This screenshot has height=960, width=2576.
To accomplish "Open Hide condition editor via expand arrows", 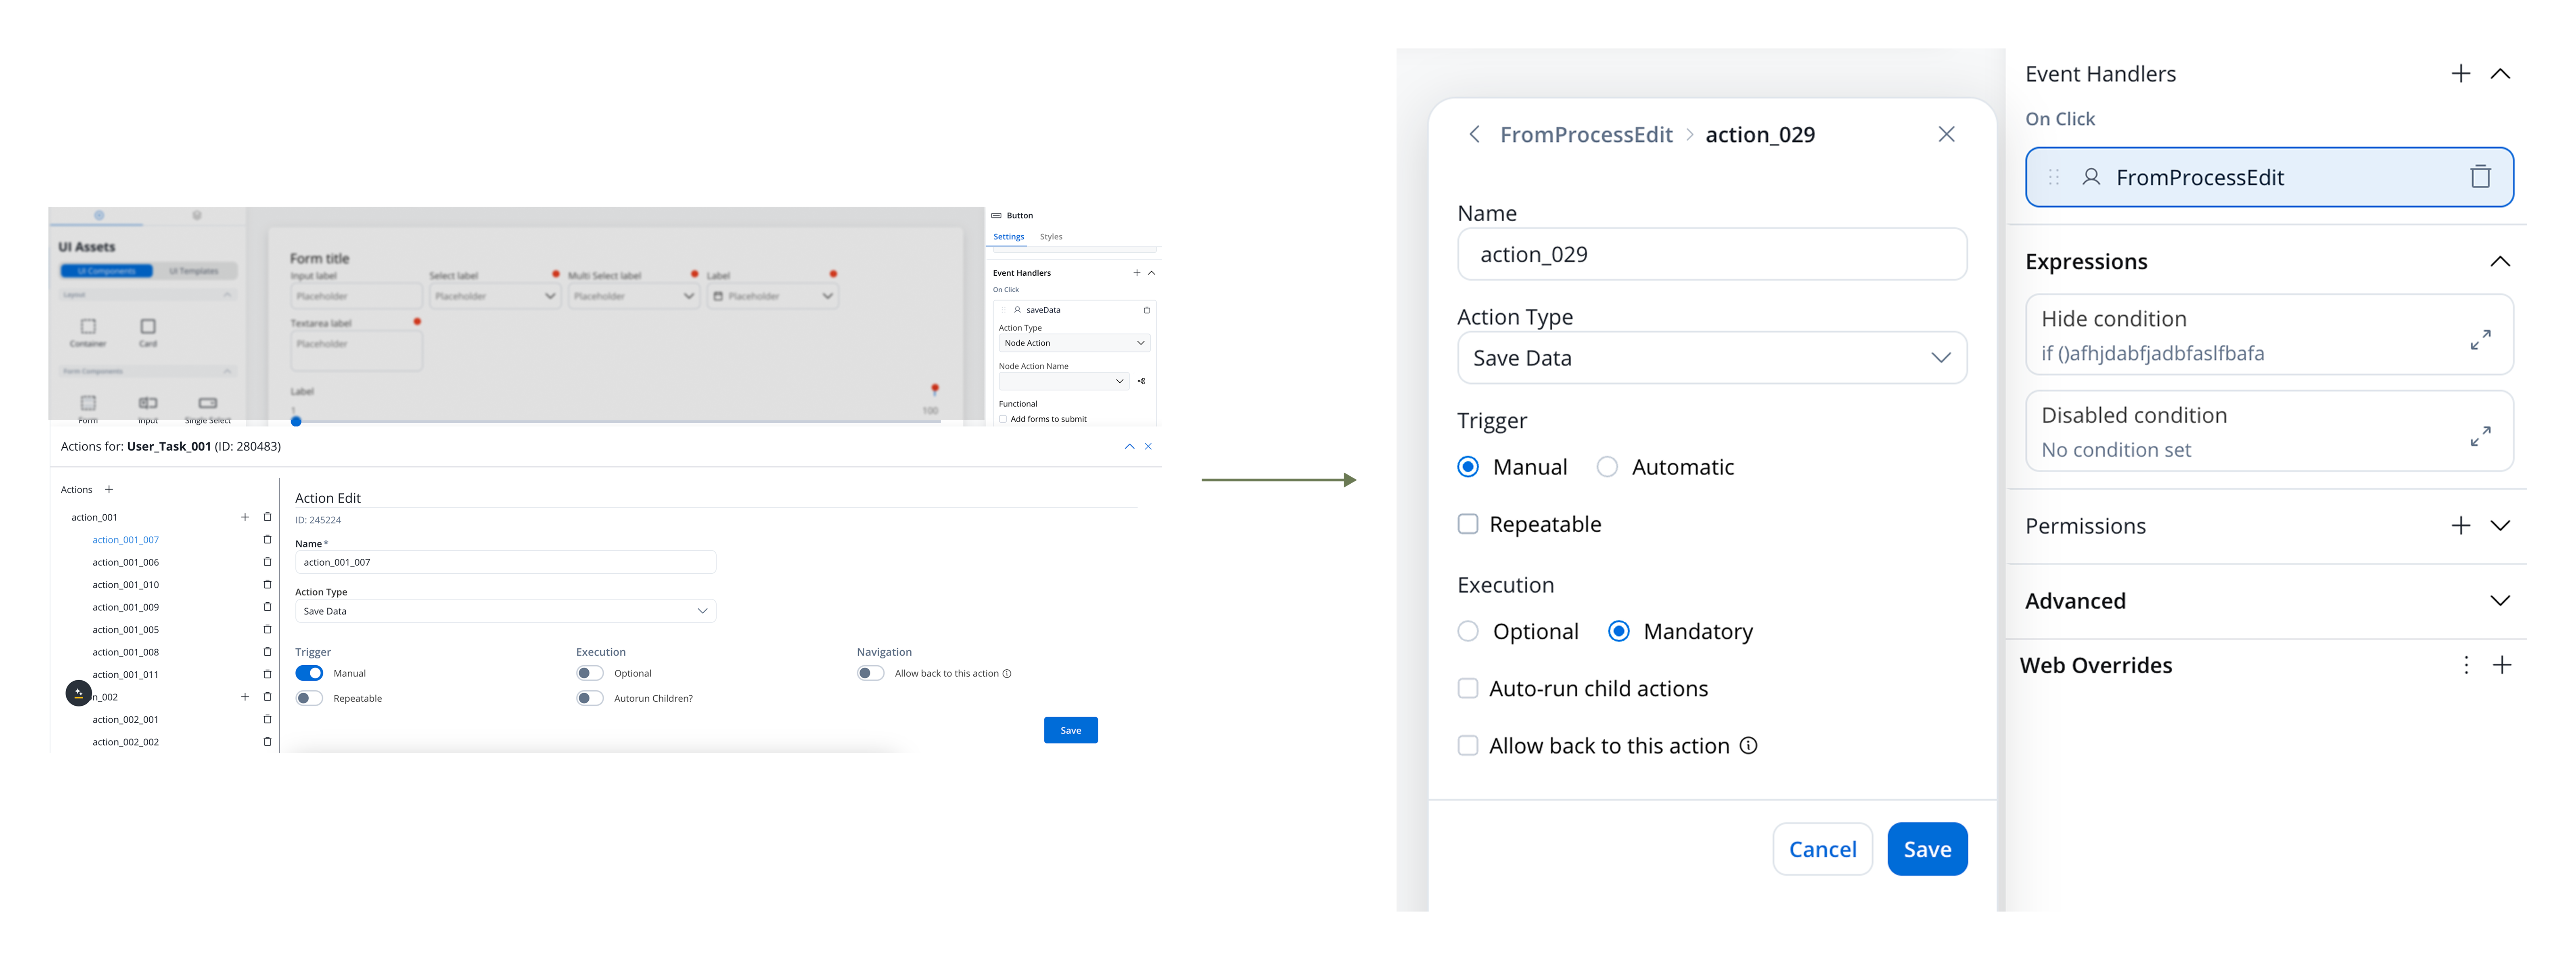I will 2480,340.
